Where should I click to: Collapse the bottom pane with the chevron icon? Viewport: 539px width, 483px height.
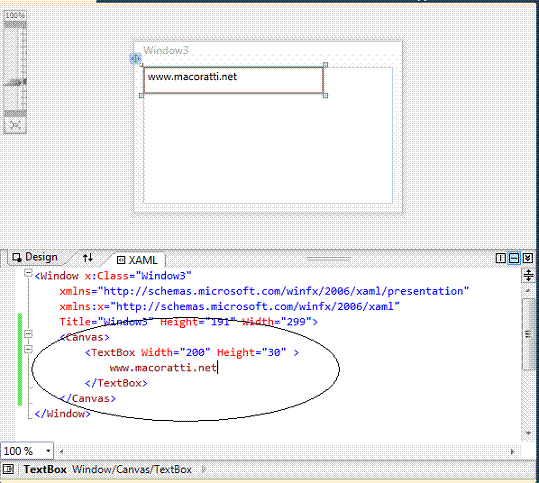[x=528, y=258]
